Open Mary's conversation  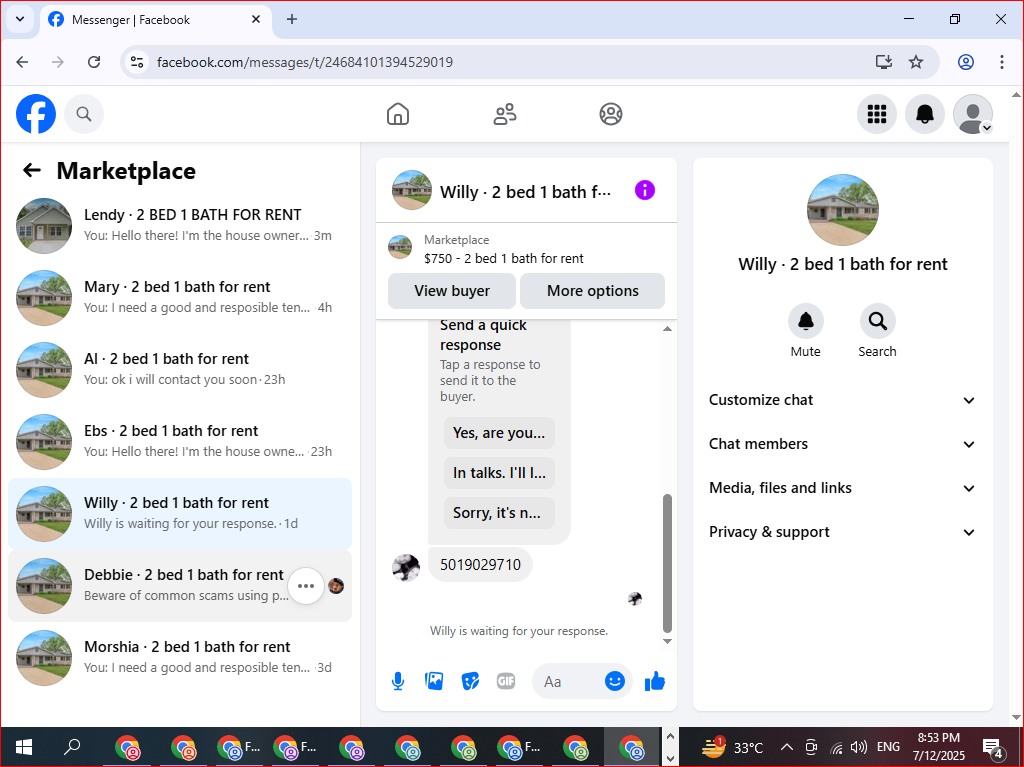180,297
